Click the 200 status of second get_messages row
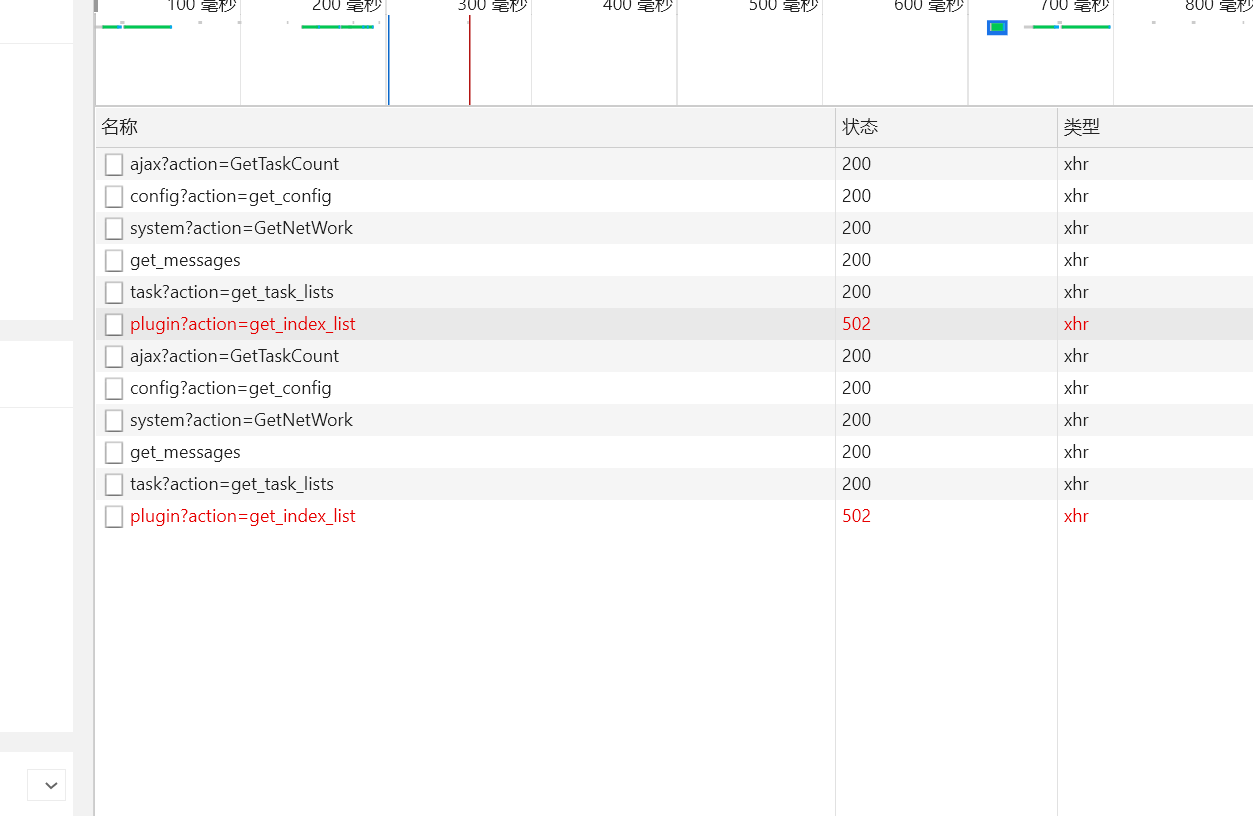 coord(856,452)
